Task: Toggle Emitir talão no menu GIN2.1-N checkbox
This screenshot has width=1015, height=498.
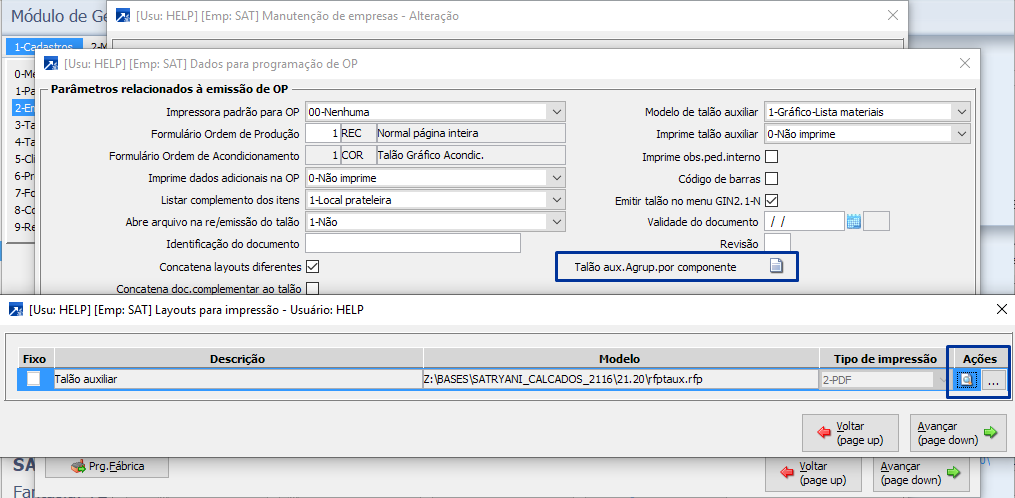Action: [x=771, y=200]
